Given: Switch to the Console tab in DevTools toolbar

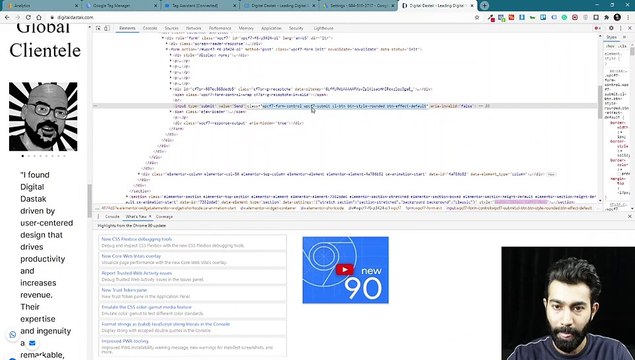Looking at the screenshot, I should 150,28.
